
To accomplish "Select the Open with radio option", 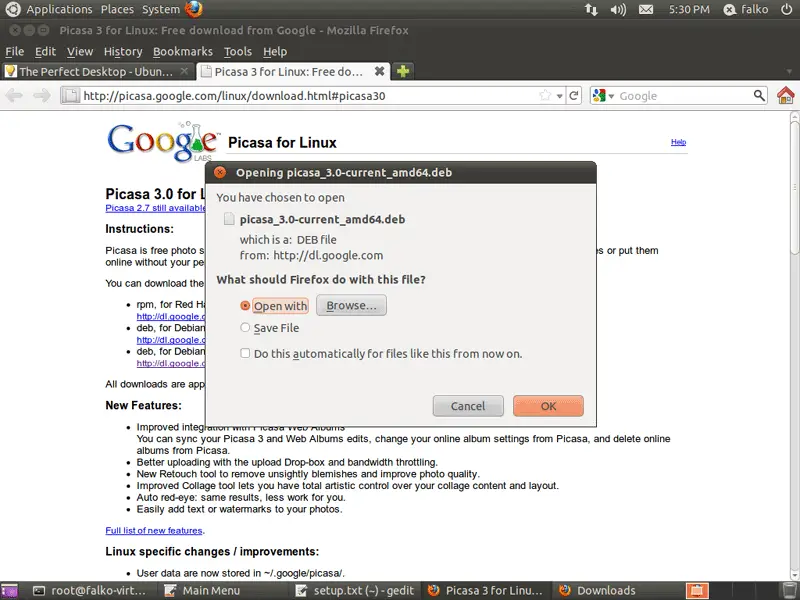I will point(245,305).
